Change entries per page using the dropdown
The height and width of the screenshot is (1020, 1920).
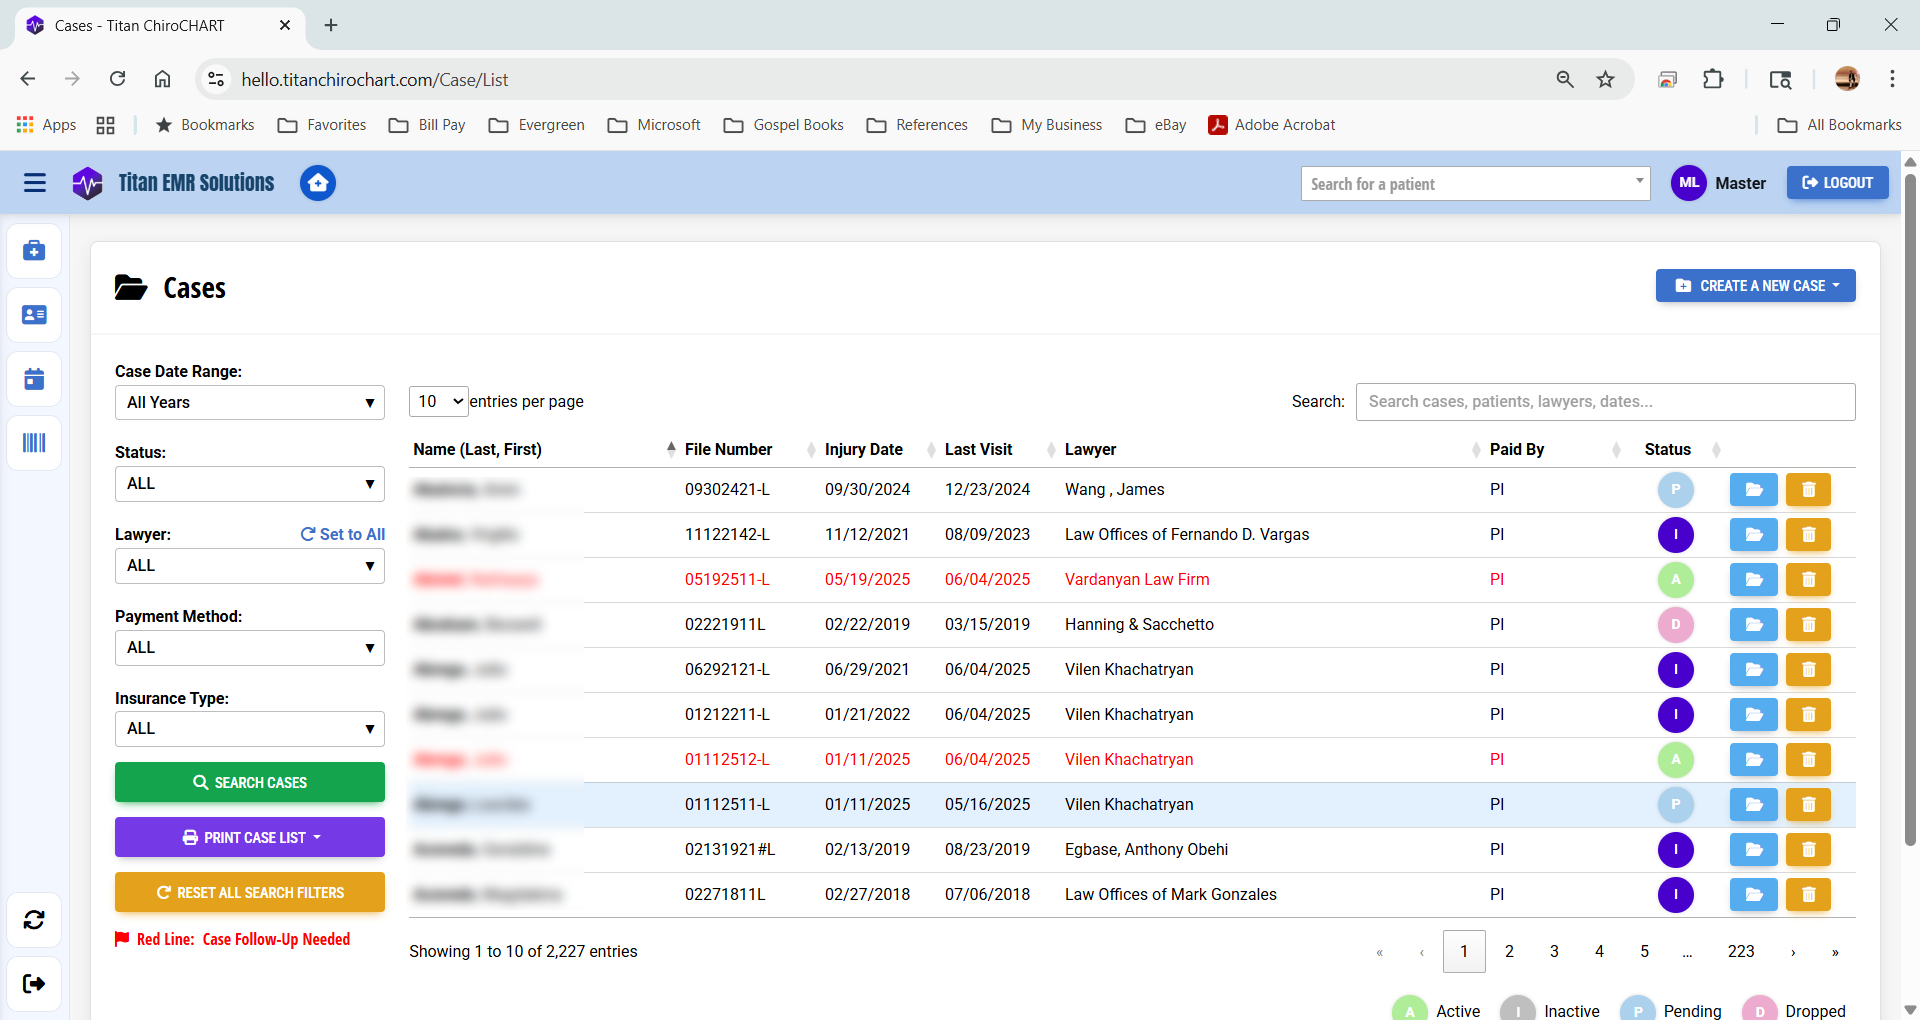(x=437, y=401)
